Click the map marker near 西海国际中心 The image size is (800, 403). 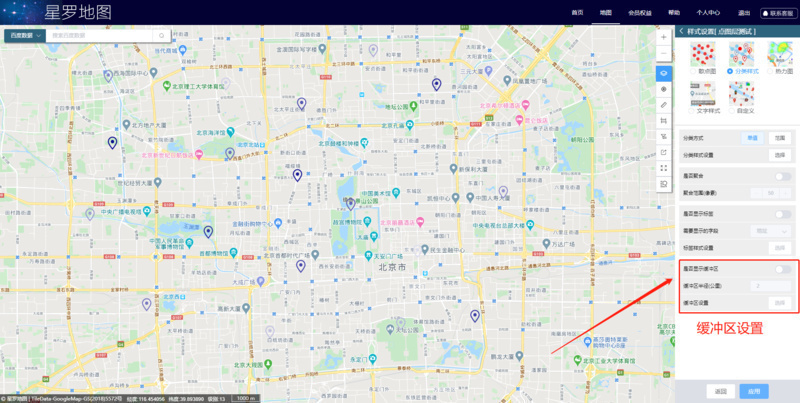tap(108, 76)
